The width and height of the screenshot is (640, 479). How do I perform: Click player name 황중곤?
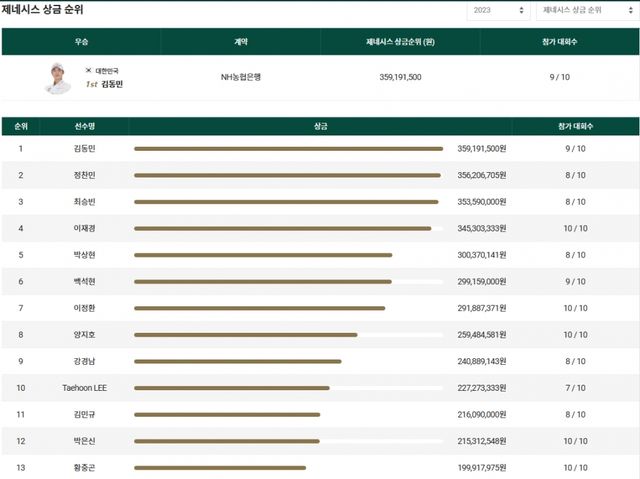tap(86, 467)
